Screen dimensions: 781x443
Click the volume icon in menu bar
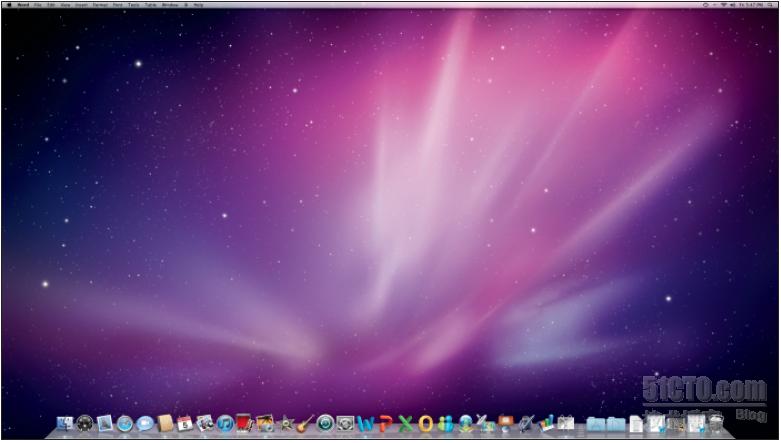[732, 5]
